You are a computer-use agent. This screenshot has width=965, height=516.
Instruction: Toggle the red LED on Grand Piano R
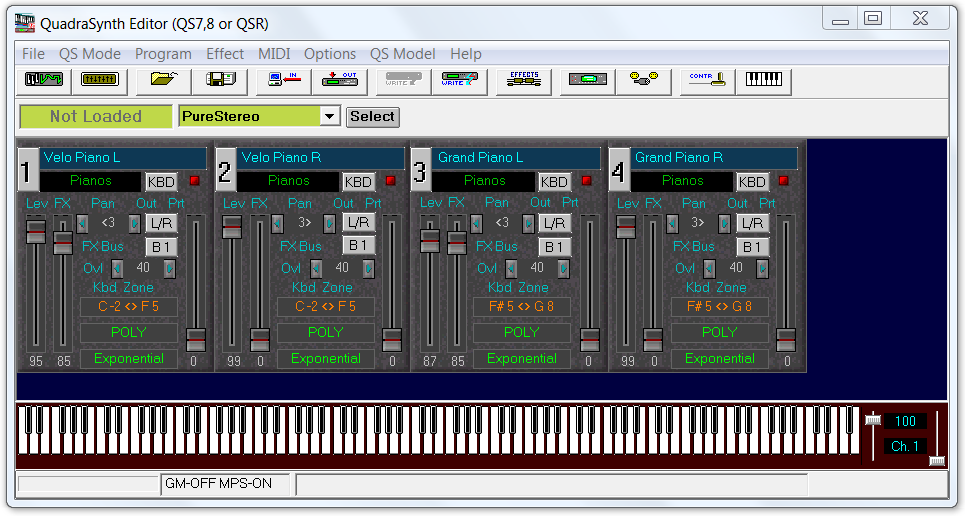(784, 181)
